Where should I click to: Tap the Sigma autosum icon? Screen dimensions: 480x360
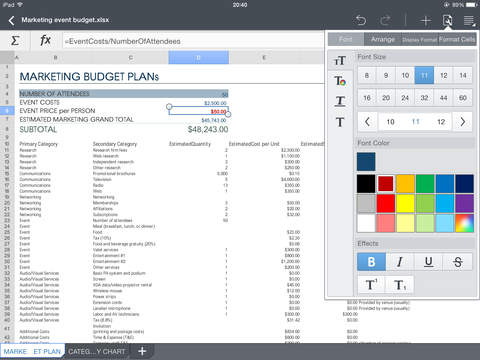[15, 41]
